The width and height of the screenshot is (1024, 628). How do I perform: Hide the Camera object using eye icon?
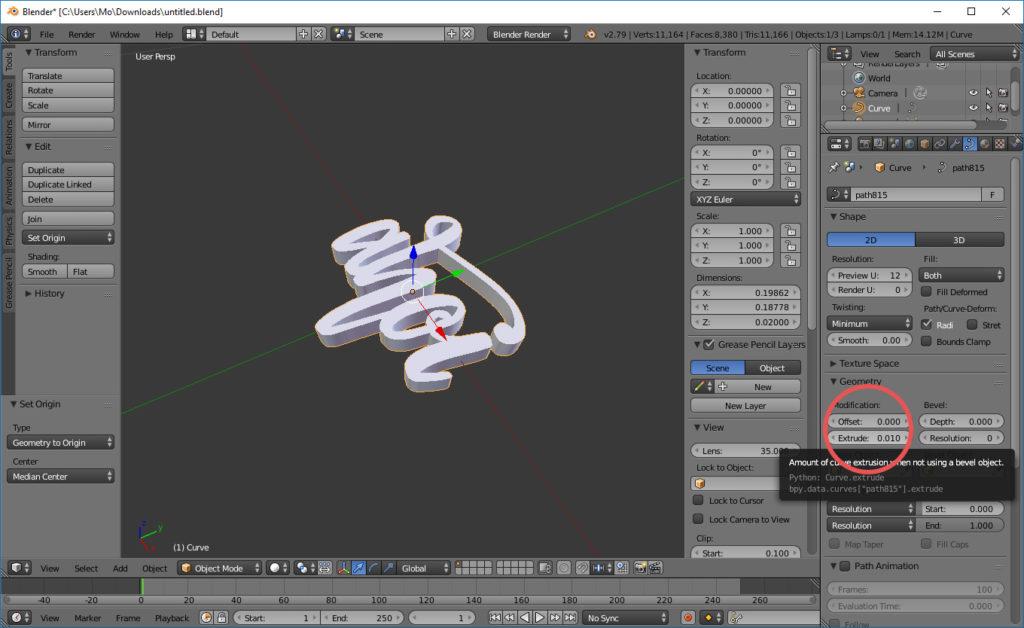(x=973, y=93)
